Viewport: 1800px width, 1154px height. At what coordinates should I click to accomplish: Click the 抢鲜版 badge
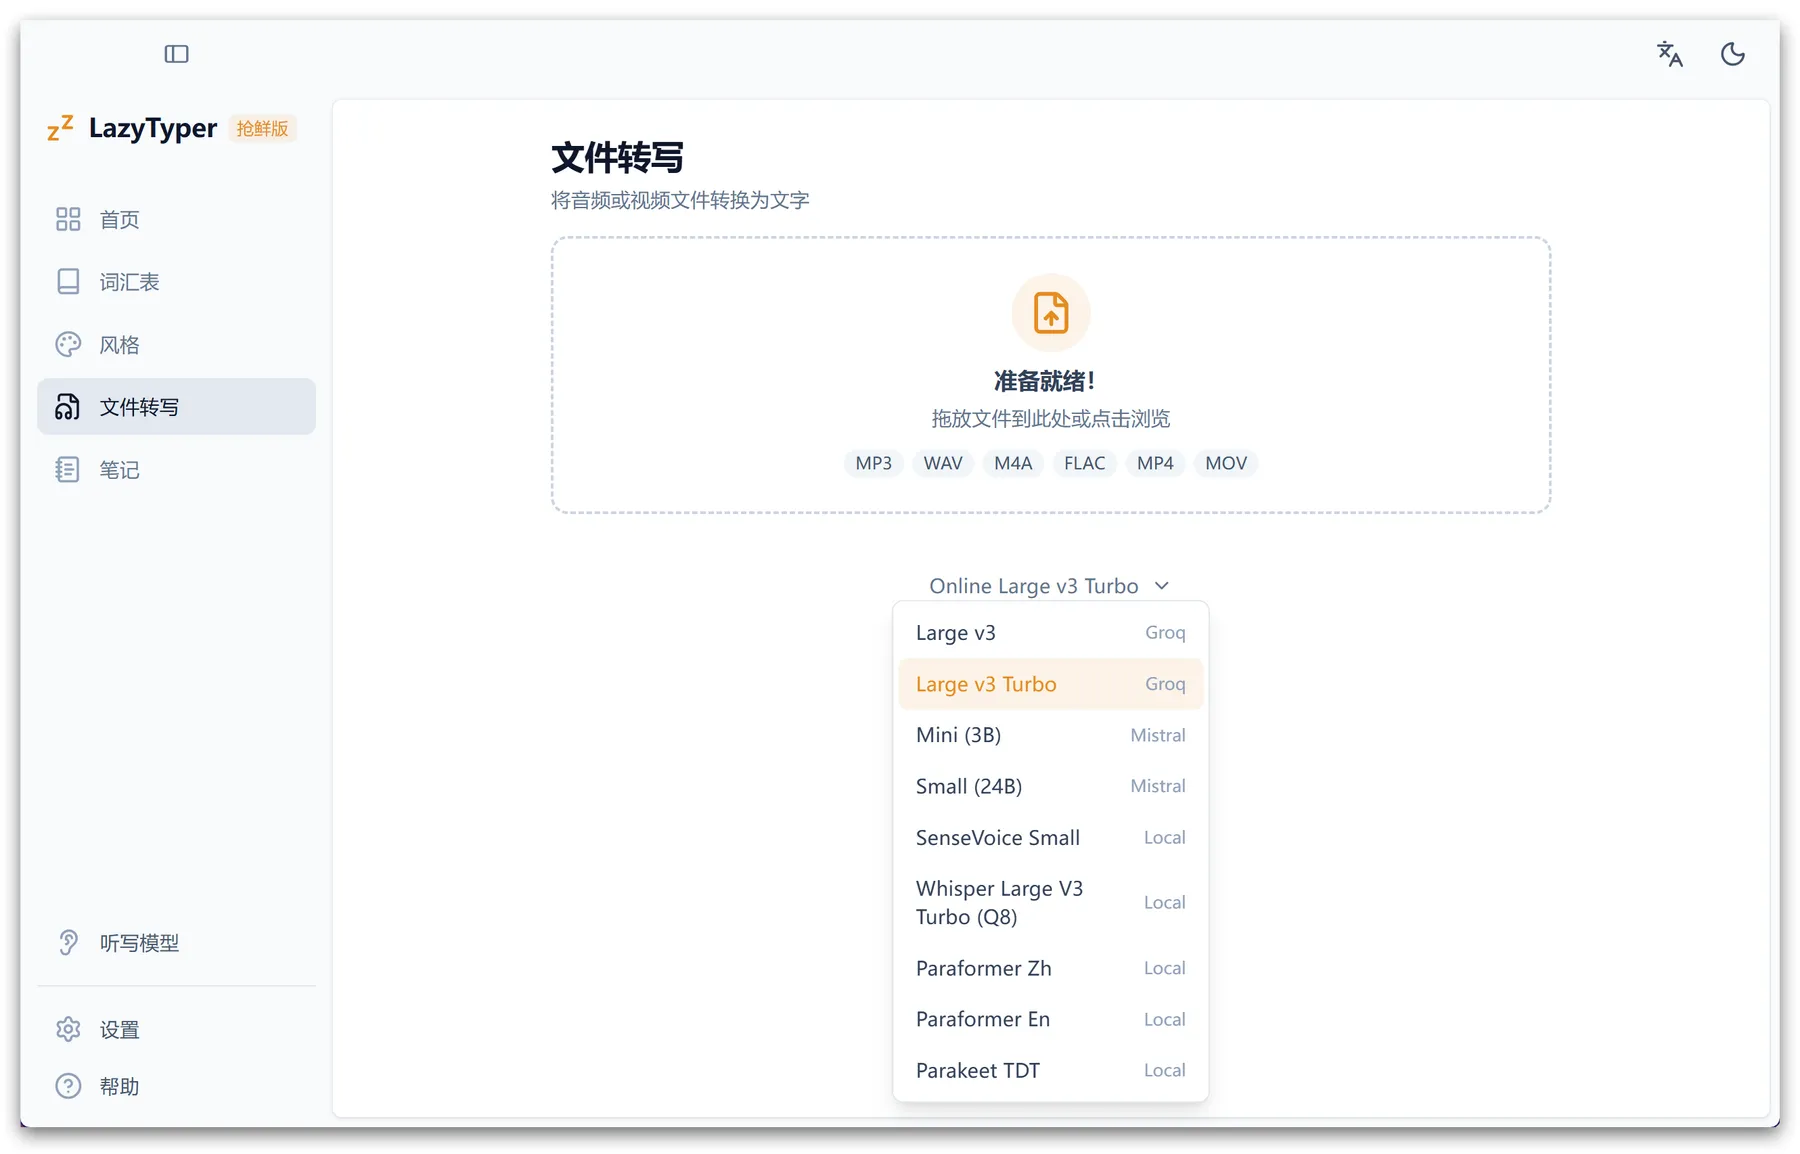262,129
